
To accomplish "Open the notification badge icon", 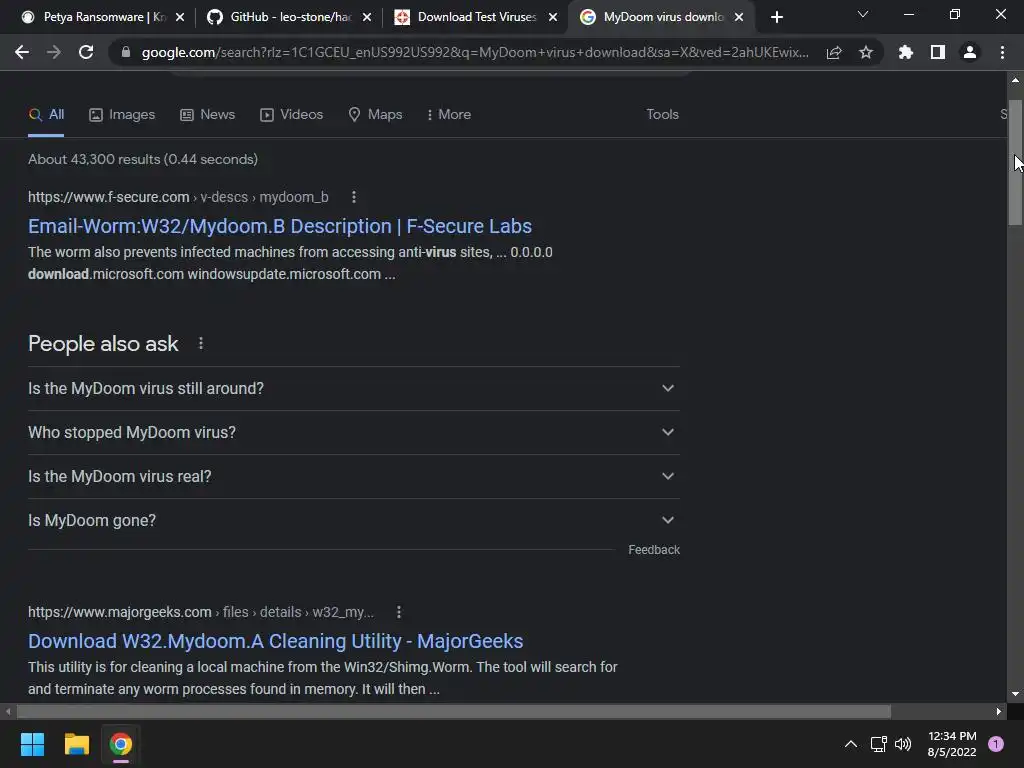I will tap(996, 744).
